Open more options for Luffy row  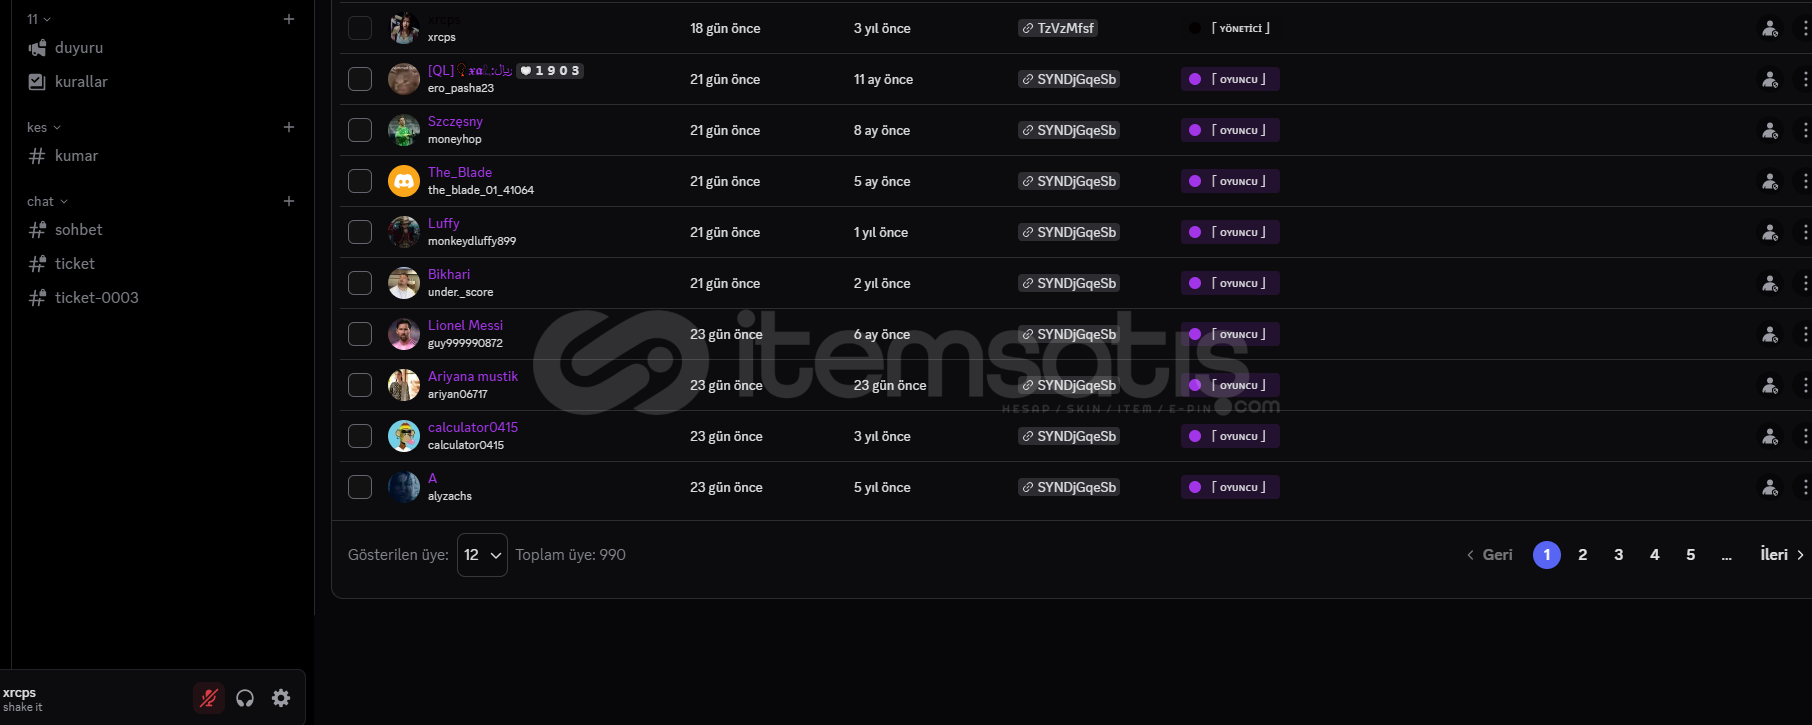click(x=1804, y=232)
